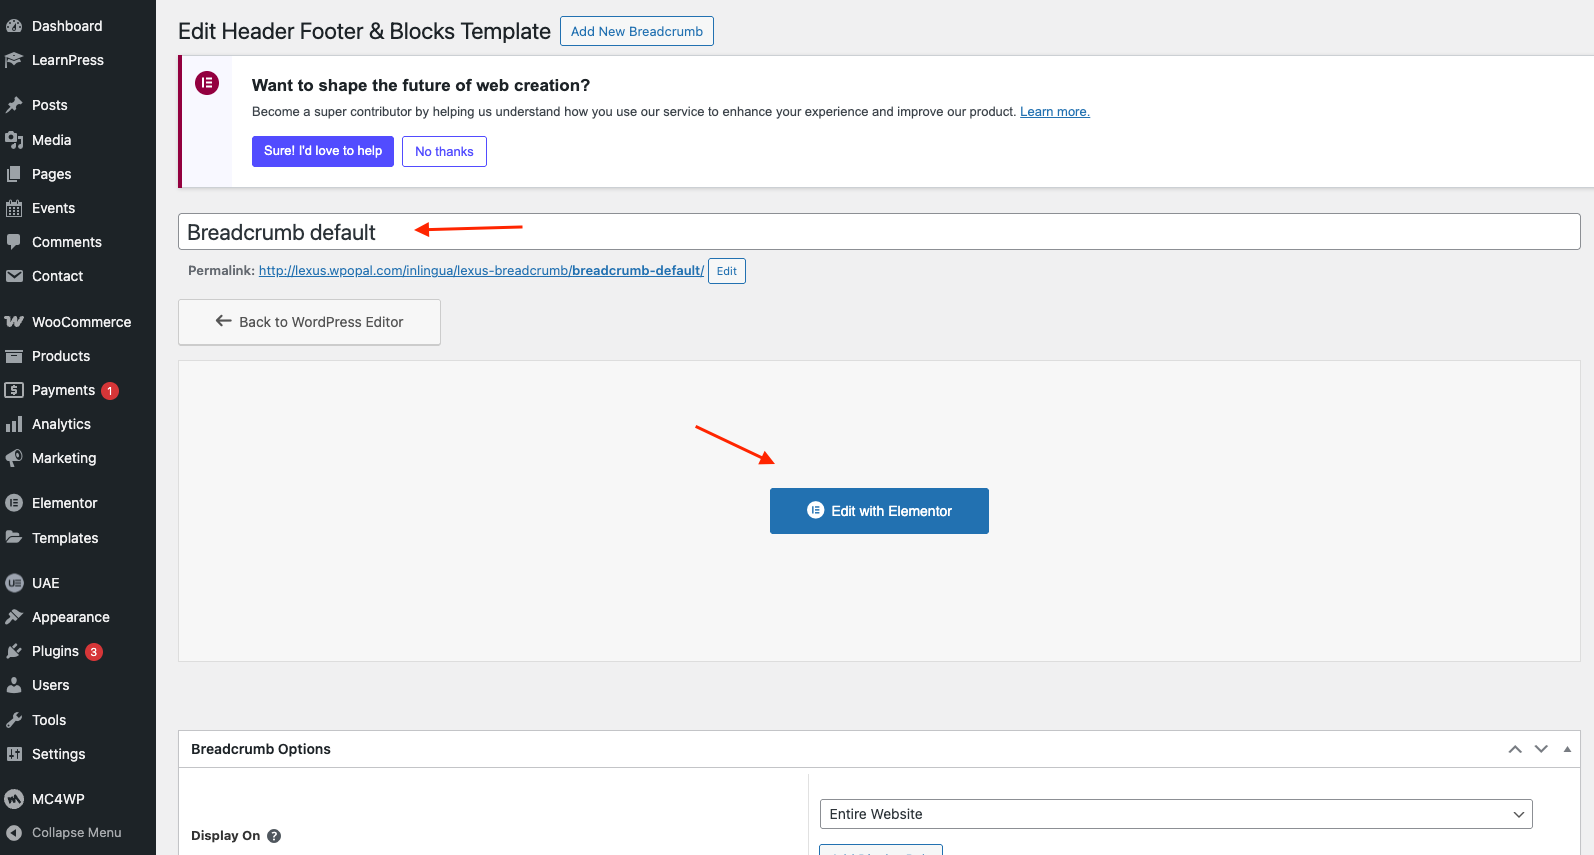Click the Plugins plug icon in sidebar
Image resolution: width=1594 pixels, height=855 pixels.
tap(14, 651)
